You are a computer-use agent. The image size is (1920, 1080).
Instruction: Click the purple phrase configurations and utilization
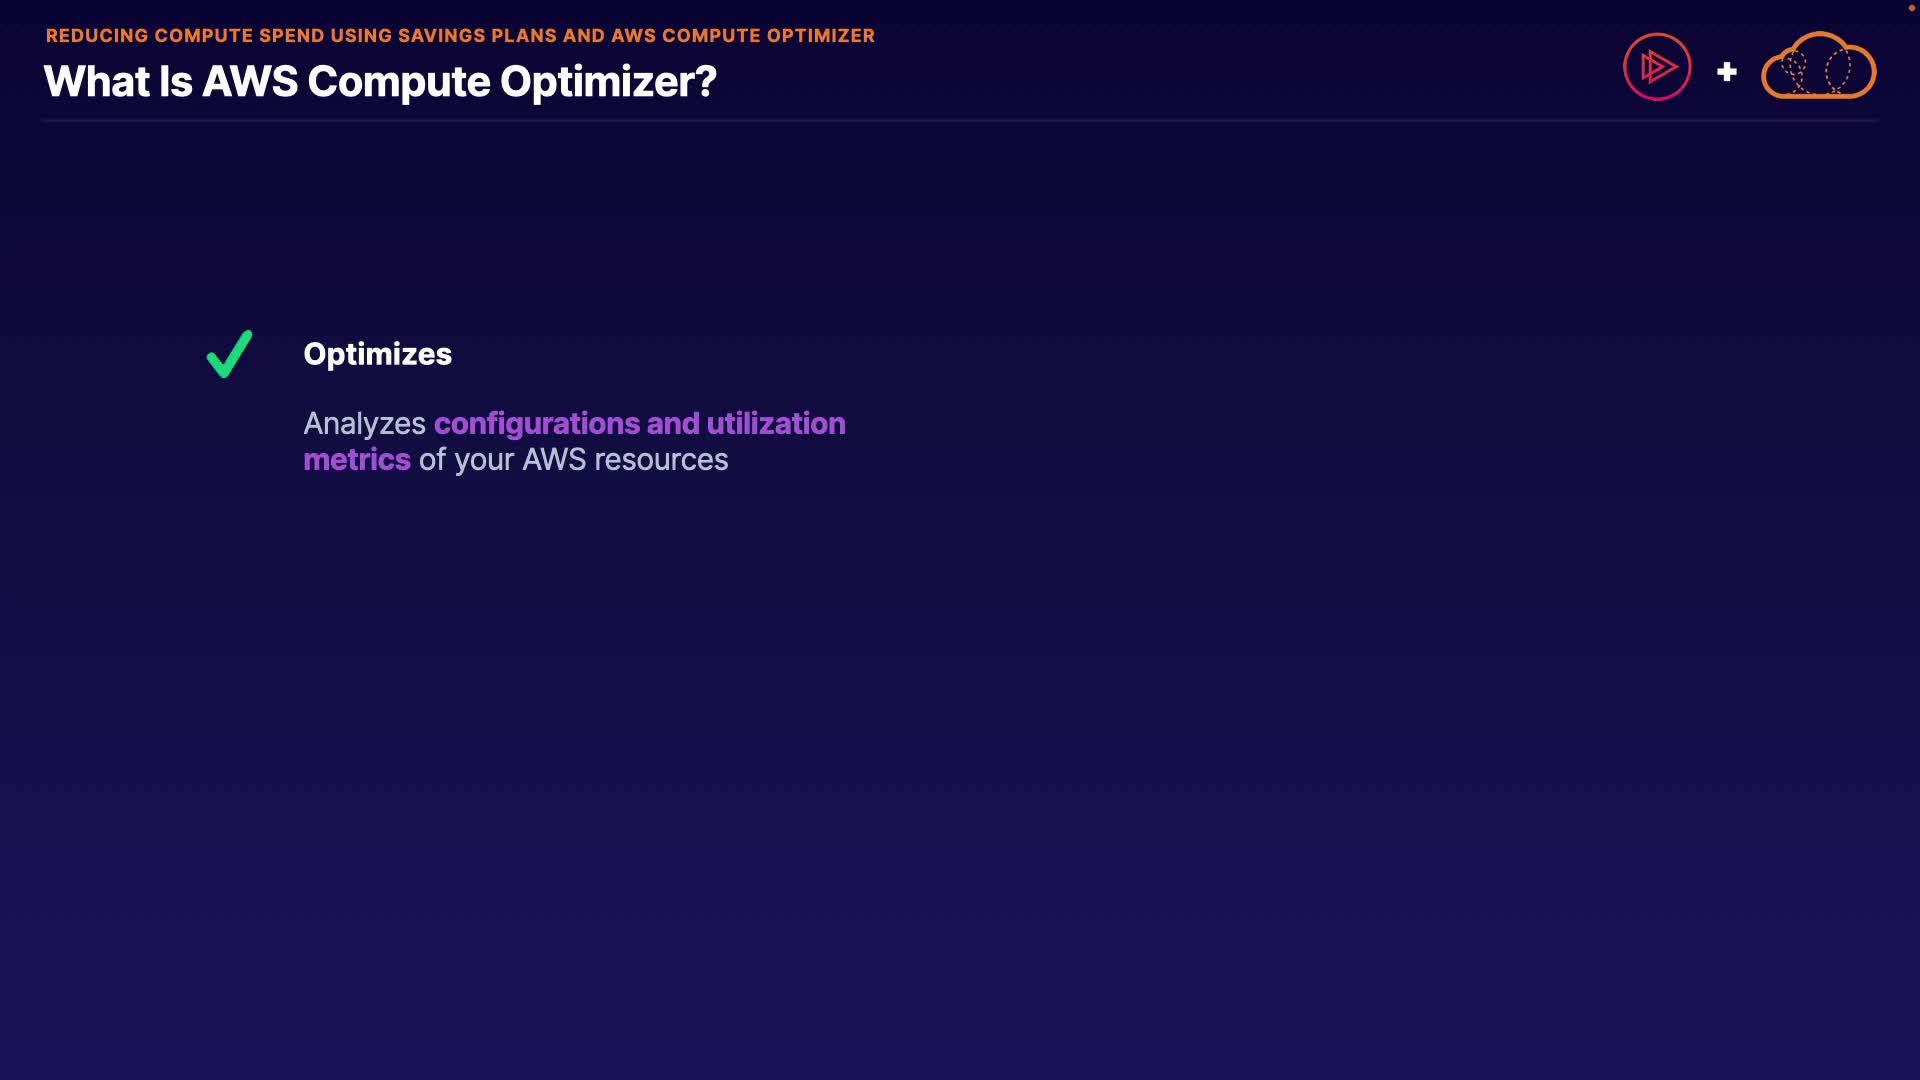pyautogui.click(x=639, y=423)
